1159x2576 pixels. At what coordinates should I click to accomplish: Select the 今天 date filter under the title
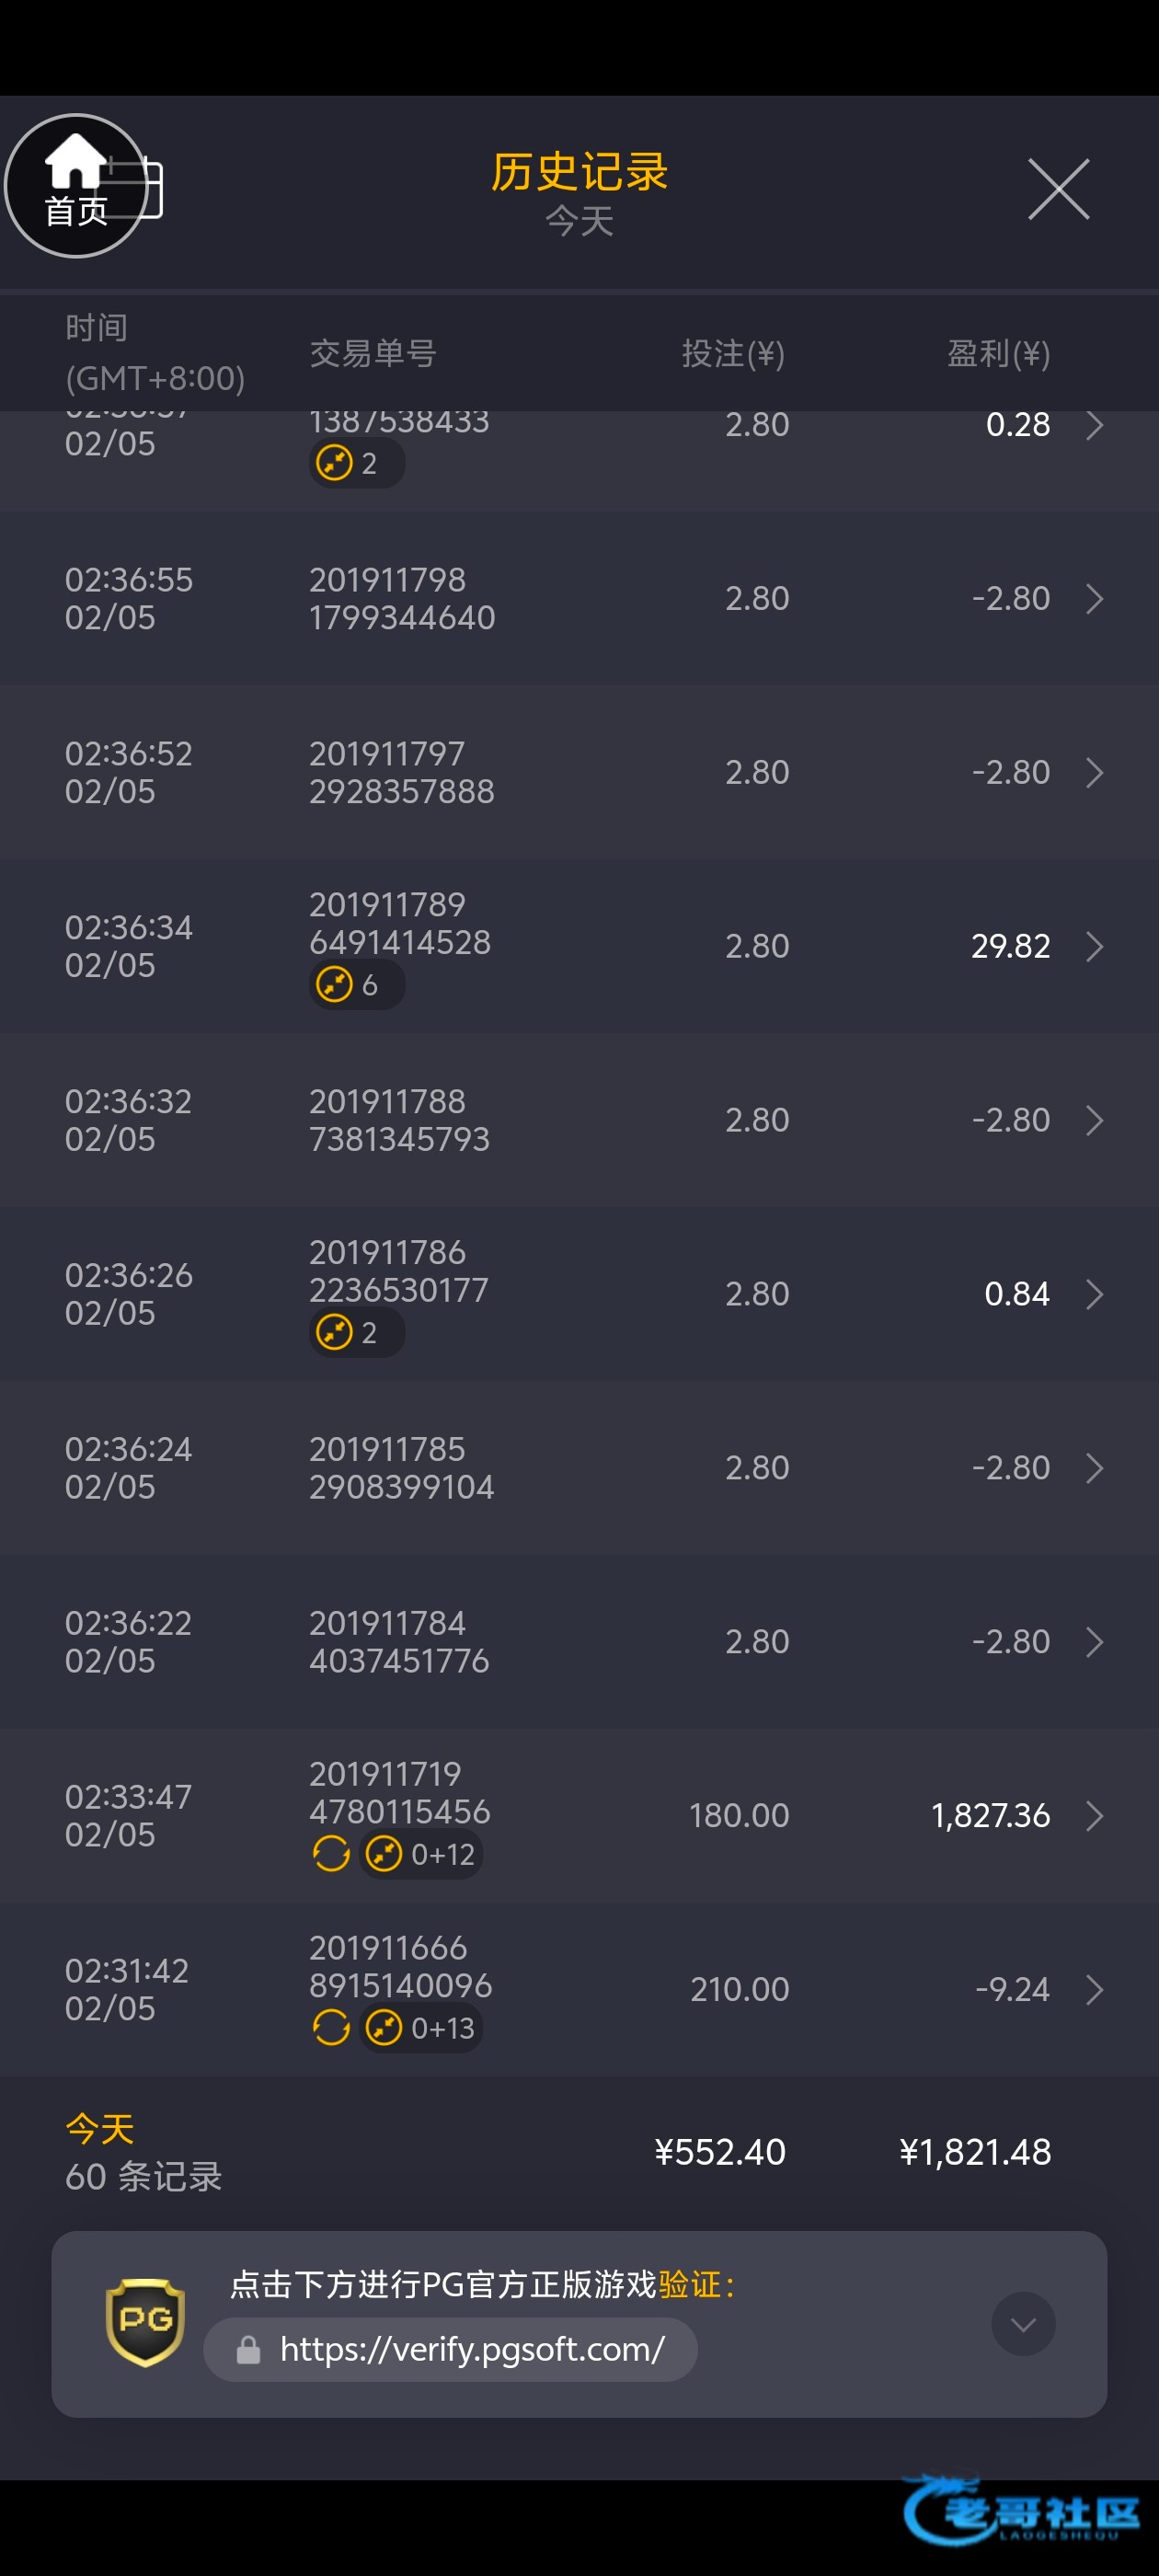click(579, 221)
